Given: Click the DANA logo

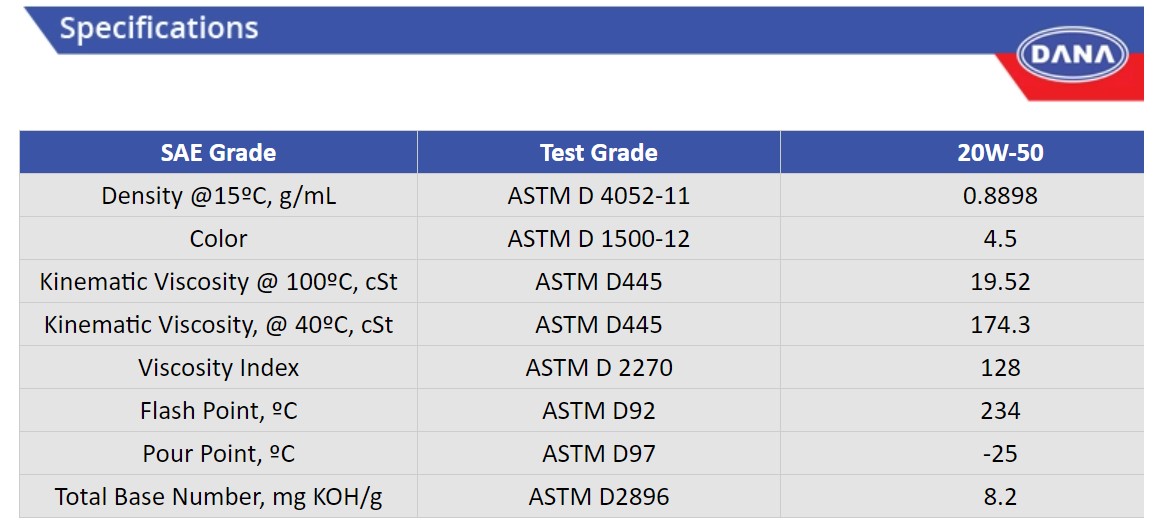Looking at the screenshot, I should 1072,55.
